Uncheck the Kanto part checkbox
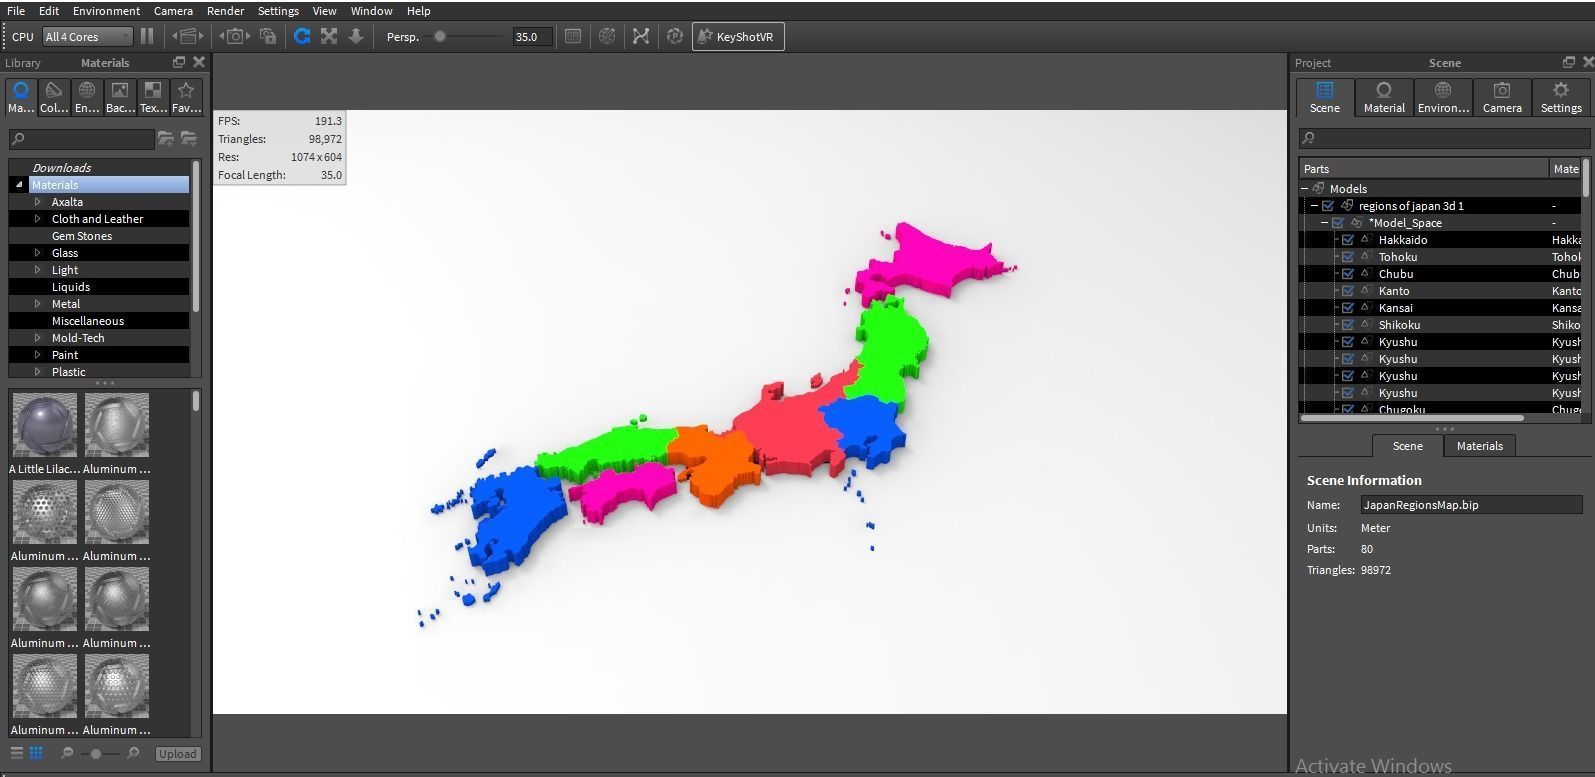Screen dimensions: 1595x777 1347,291
